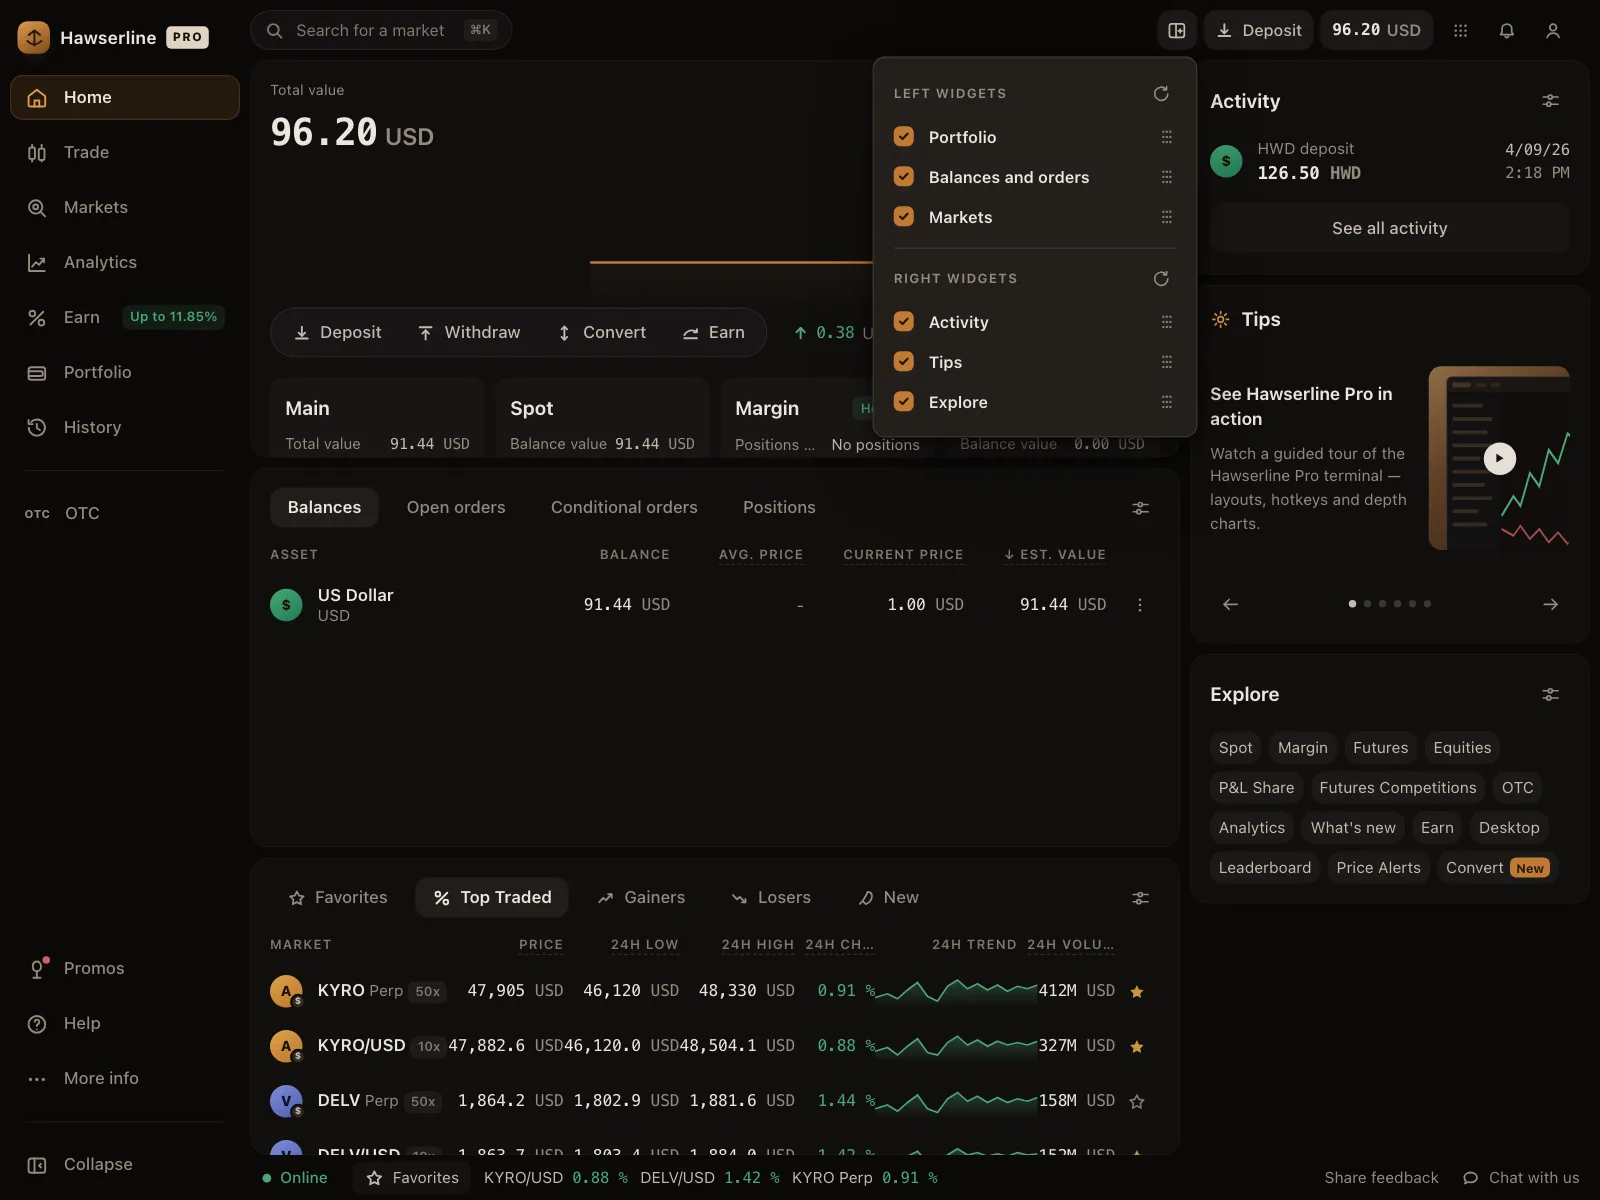Click Convert in portfolio actions
This screenshot has width=1600, height=1200.
click(x=602, y=333)
